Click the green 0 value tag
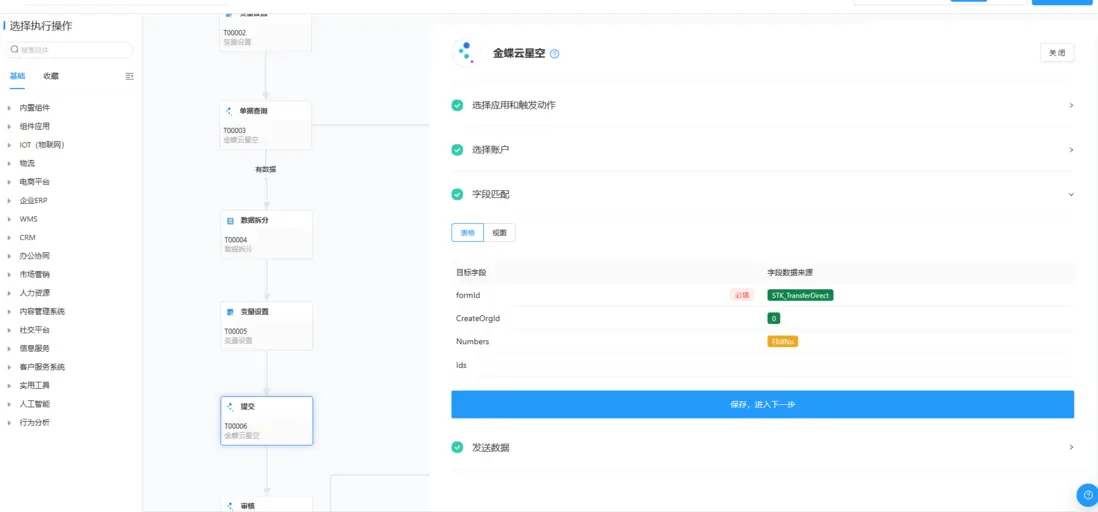The image size is (1098, 512). (x=774, y=318)
